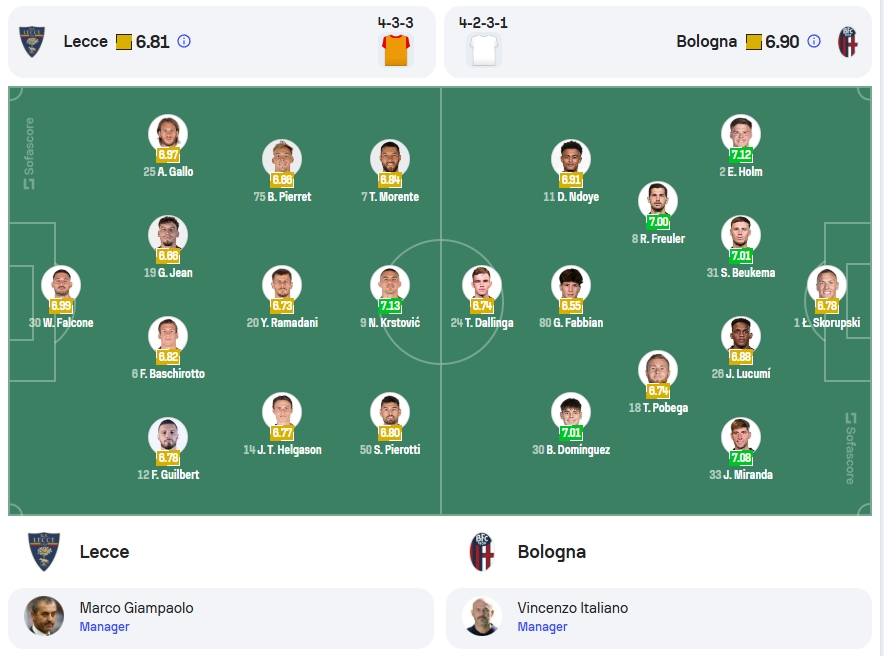Select J. Miranda's player avatar
Screen dimensions: 884x656
coord(741,436)
